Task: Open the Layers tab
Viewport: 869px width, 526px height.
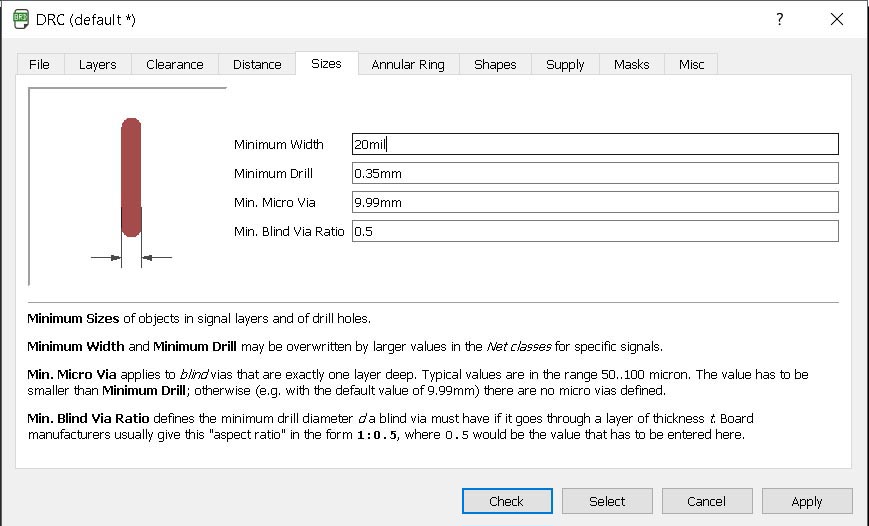Action: (x=98, y=64)
